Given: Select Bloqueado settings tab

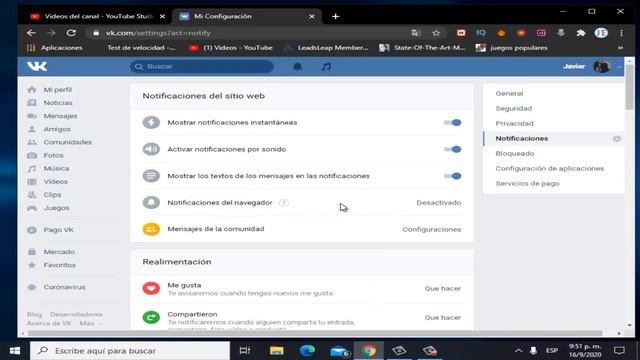Looking at the screenshot, I should pos(515,153).
